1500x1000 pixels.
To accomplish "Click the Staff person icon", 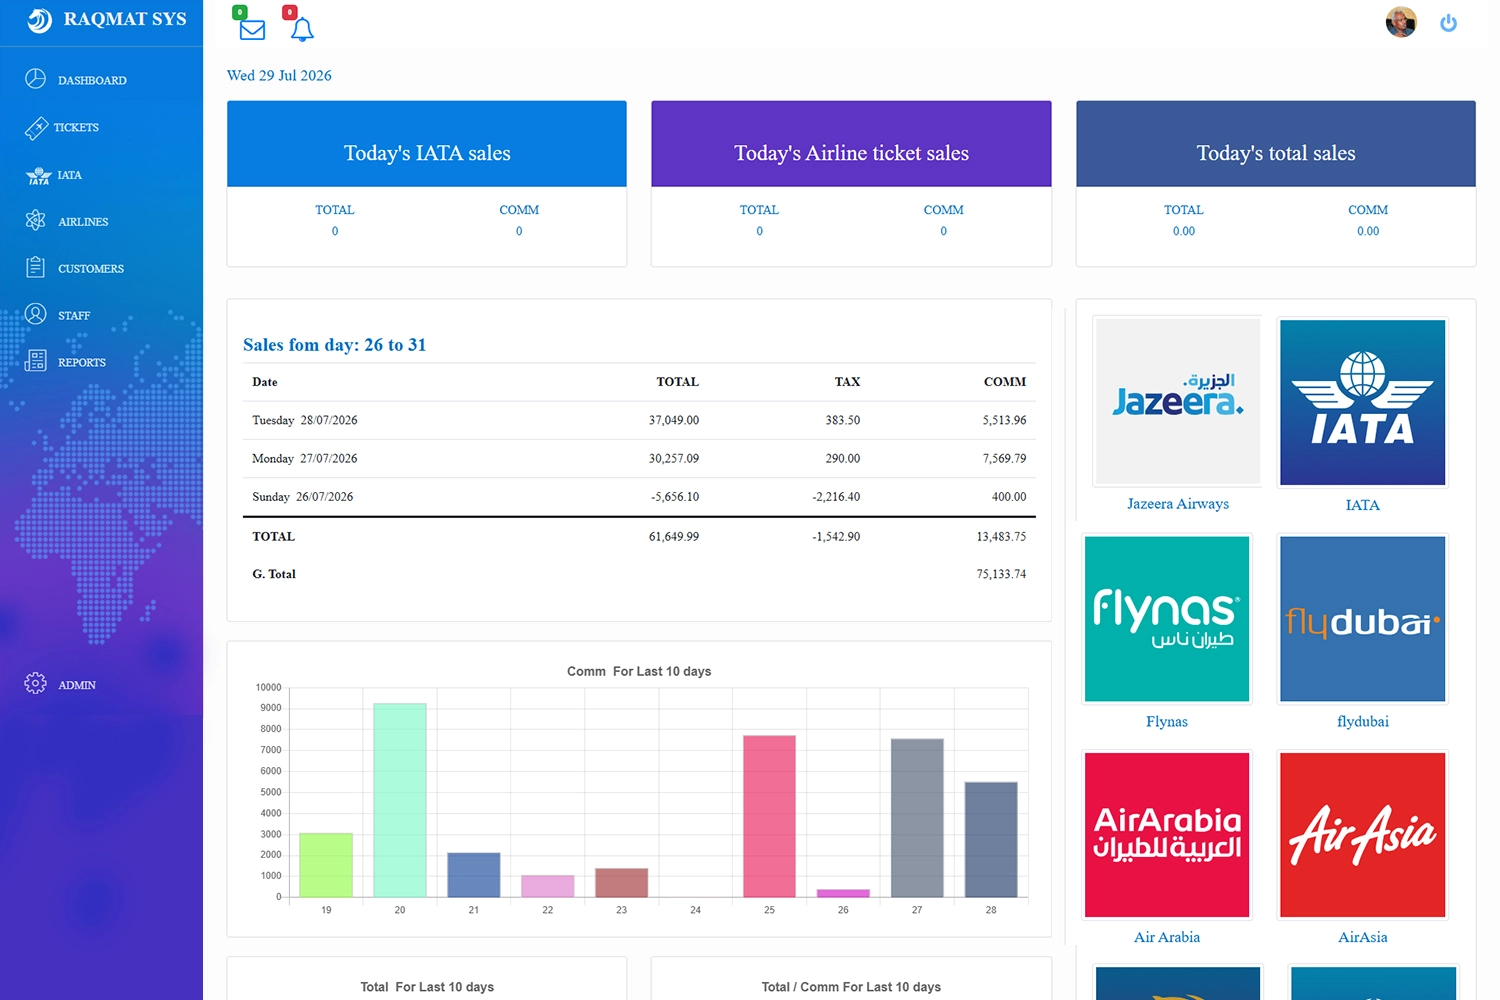I will 36,314.
